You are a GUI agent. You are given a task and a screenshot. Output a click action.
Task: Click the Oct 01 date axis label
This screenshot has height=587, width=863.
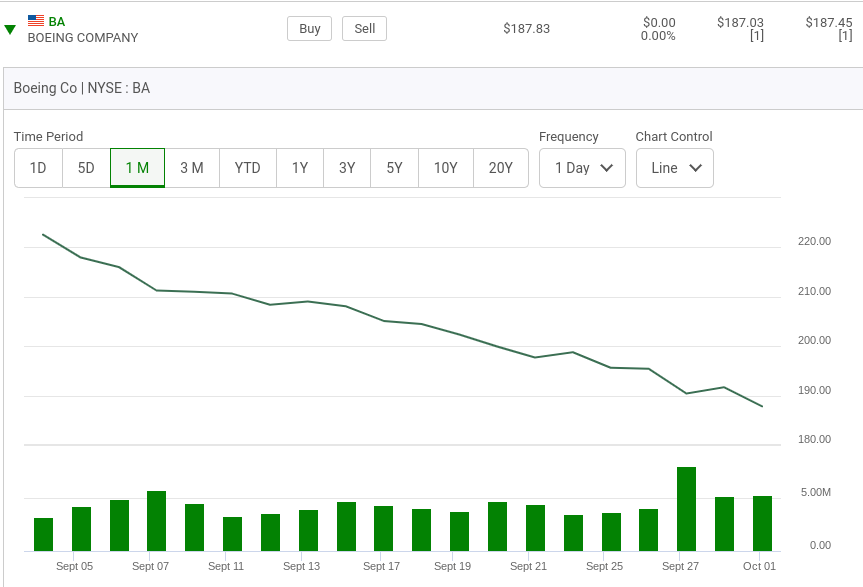tap(760, 566)
